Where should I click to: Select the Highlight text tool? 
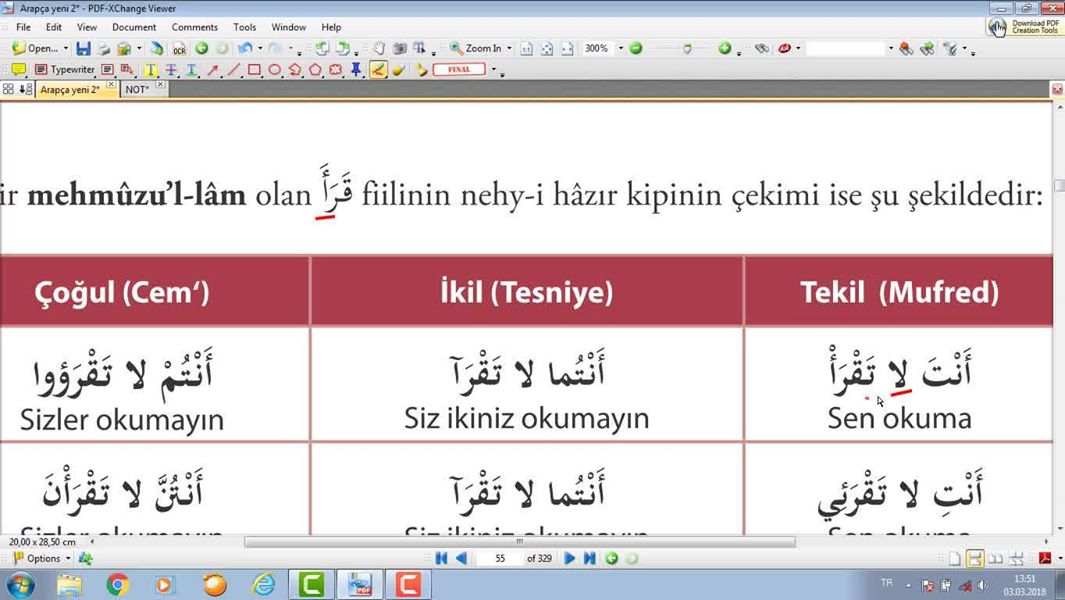[151, 69]
